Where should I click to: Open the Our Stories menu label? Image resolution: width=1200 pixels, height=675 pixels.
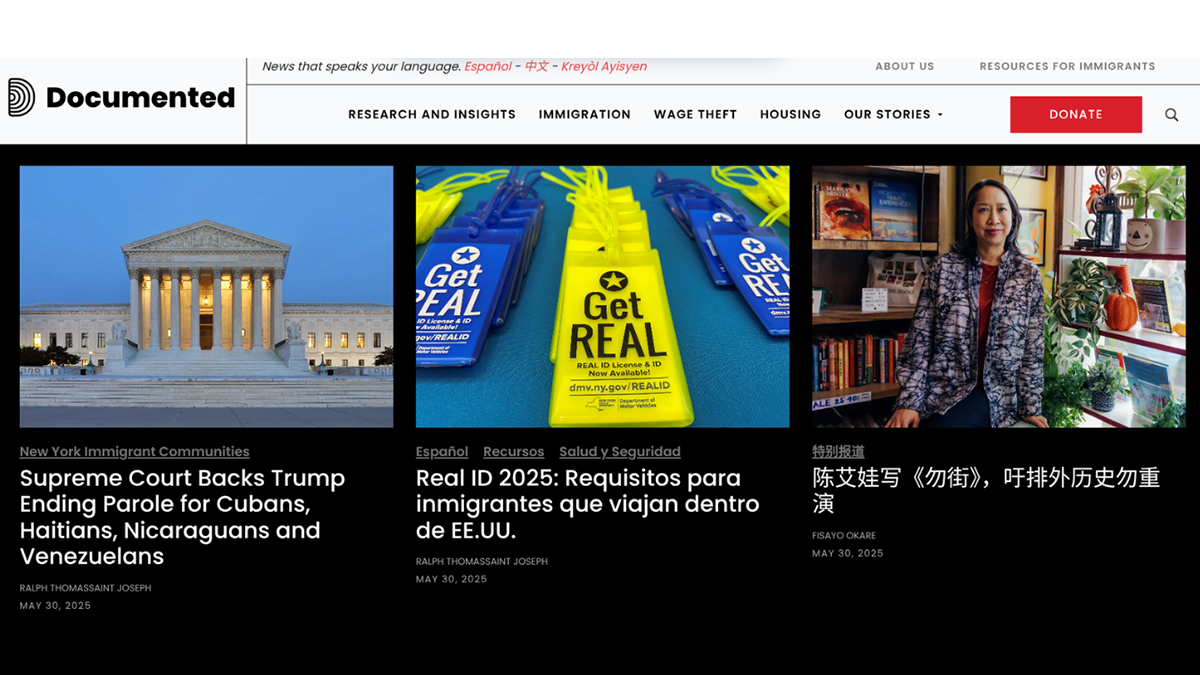pyautogui.click(x=887, y=114)
